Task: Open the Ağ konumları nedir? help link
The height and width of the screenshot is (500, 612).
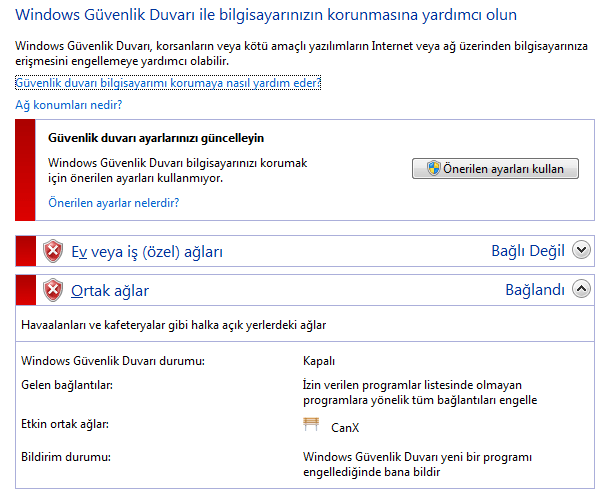Action: tap(69, 105)
